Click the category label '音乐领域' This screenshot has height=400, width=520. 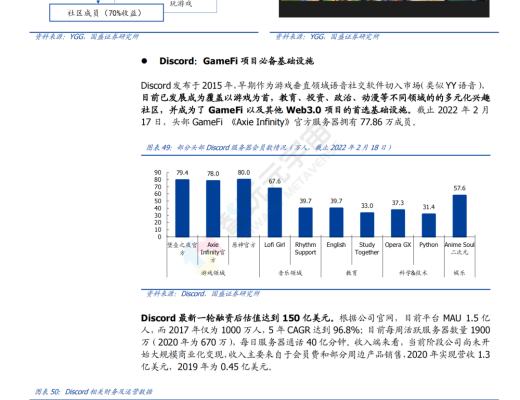[290, 273]
